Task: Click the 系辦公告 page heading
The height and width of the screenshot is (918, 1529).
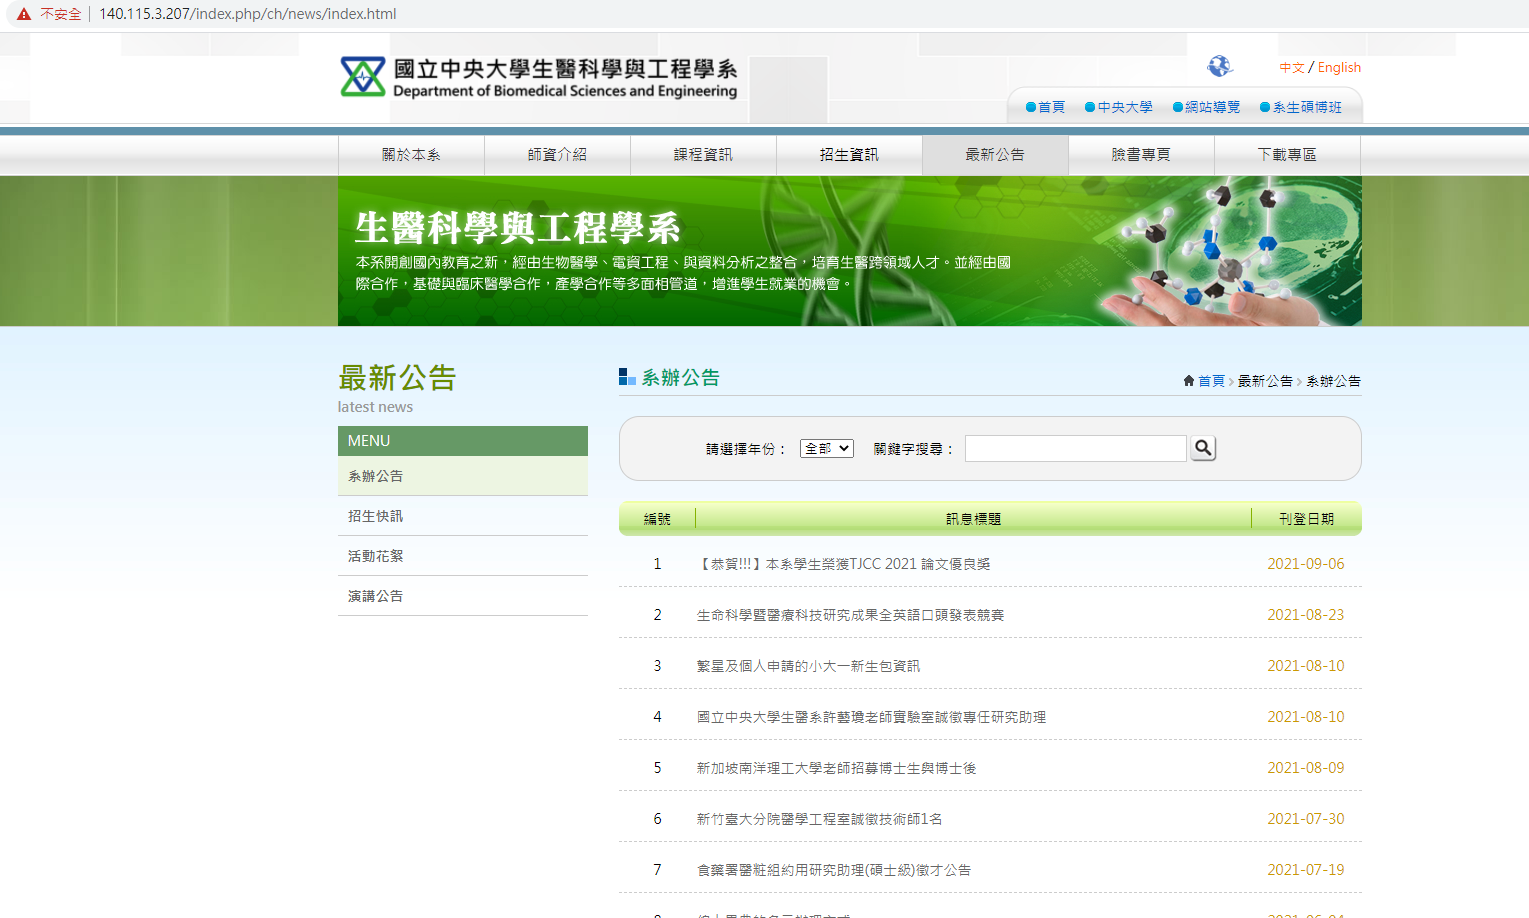Action: [x=680, y=378]
